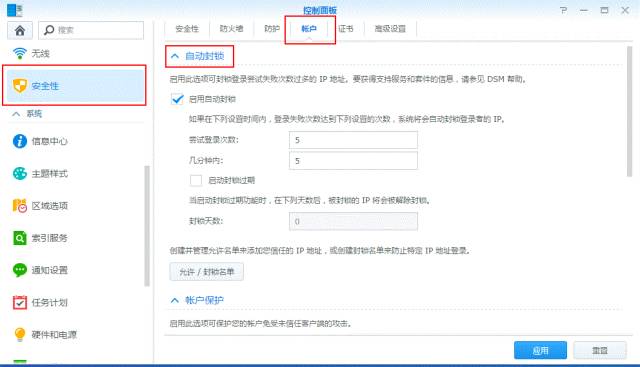Switch to the 证书 tab

click(x=346, y=29)
